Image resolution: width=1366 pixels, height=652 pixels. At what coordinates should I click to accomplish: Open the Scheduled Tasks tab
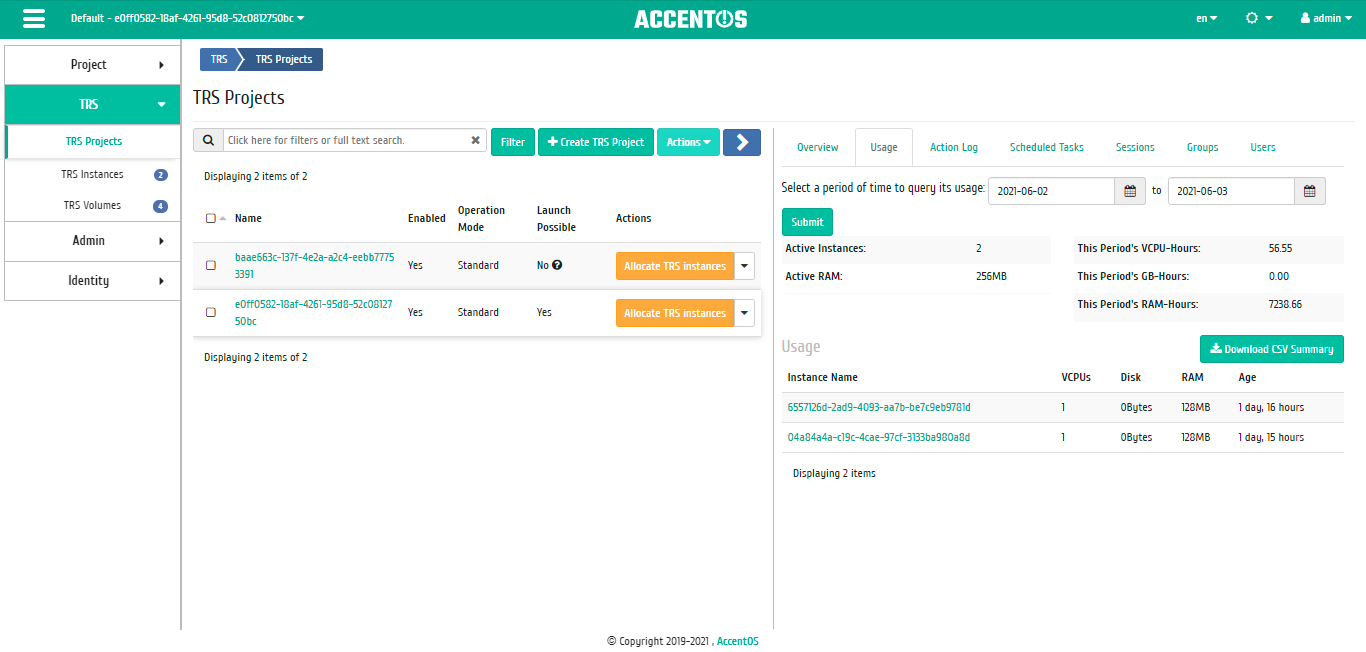pyautogui.click(x=1047, y=147)
